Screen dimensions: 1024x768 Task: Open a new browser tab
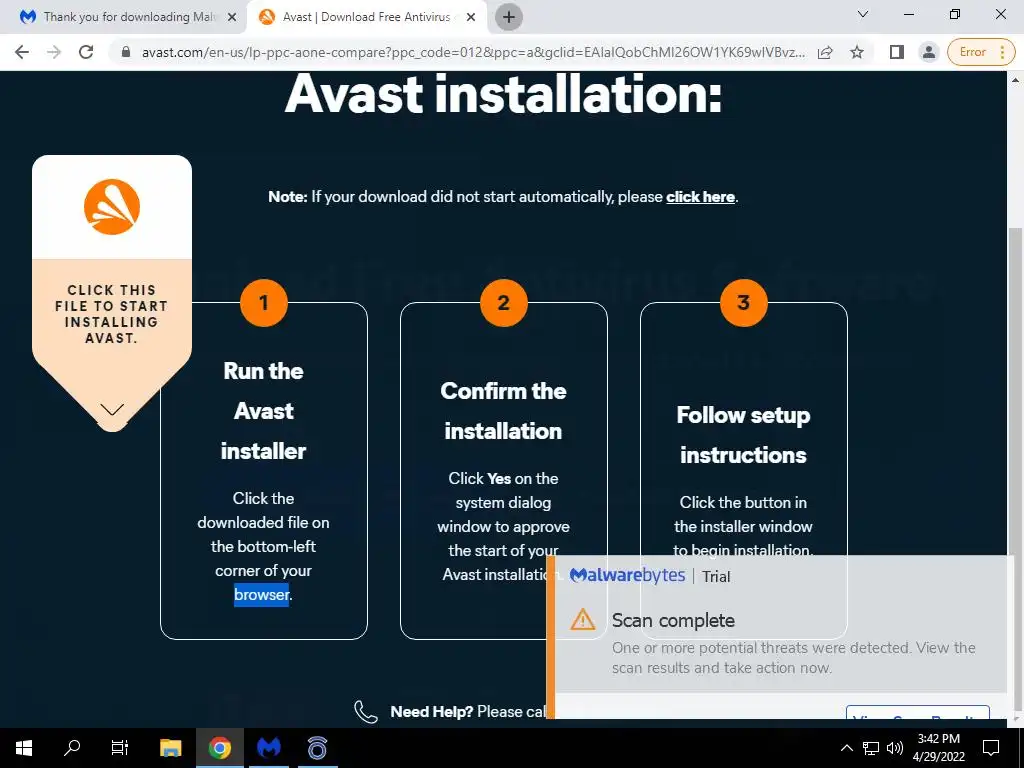(x=509, y=17)
